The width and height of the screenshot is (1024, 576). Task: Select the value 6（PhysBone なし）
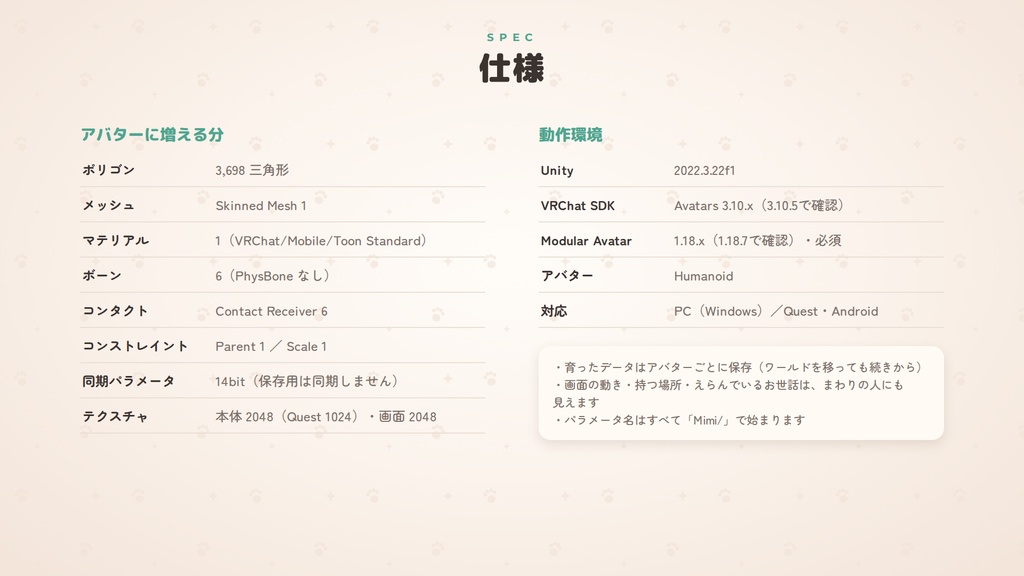click(x=272, y=276)
